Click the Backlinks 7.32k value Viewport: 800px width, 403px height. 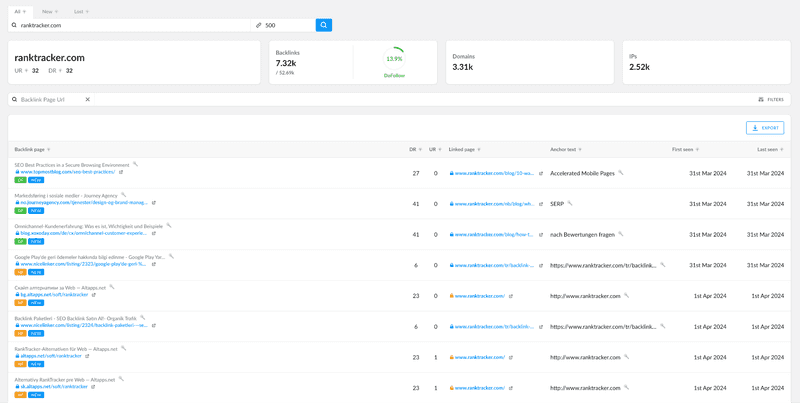click(x=285, y=64)
